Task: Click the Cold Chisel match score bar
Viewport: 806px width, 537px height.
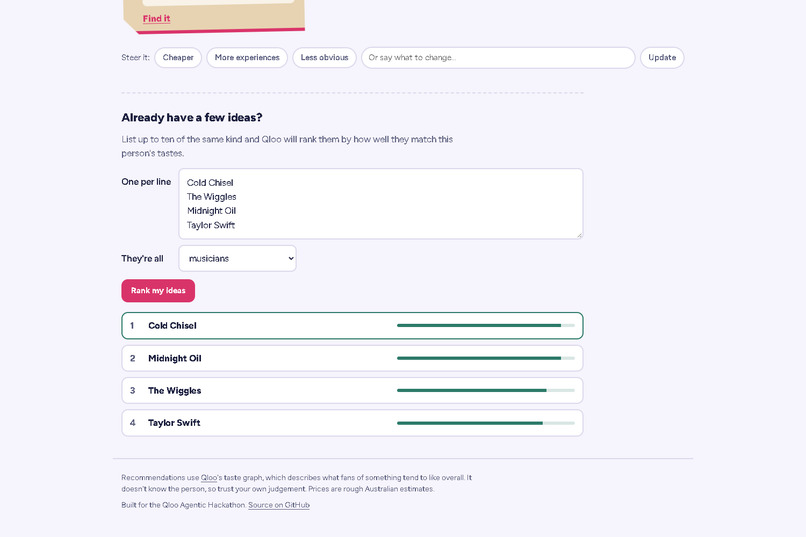Action: pyautogui.click(x=486, y=325)
